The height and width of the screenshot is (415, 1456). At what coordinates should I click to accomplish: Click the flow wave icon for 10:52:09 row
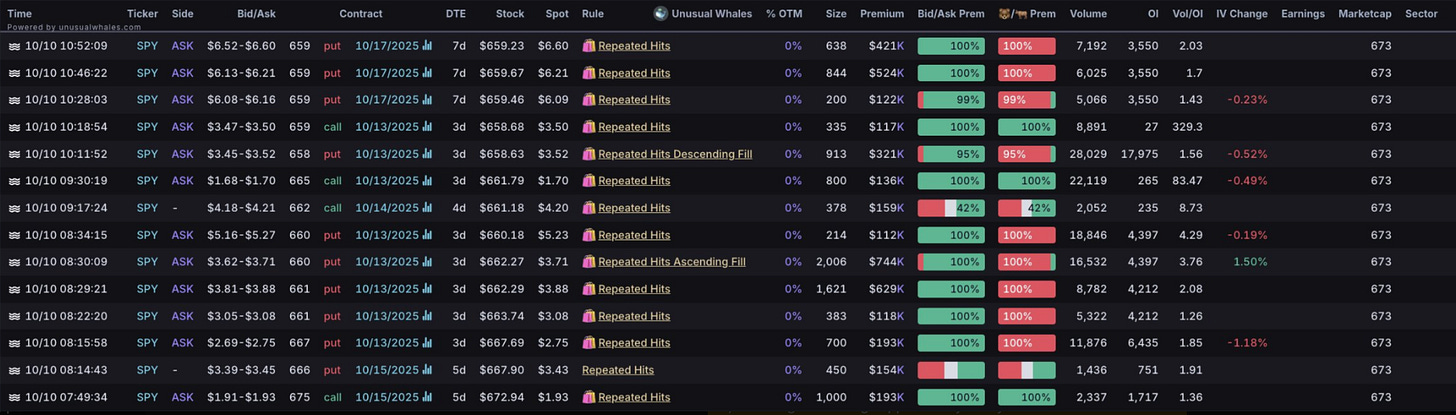click(15, 46)
